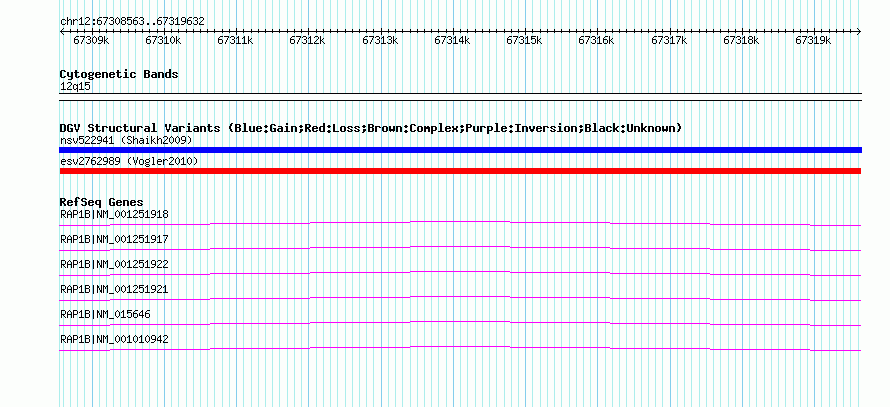
Task: Click the 67313k ruler tick label
Action: 380,41
